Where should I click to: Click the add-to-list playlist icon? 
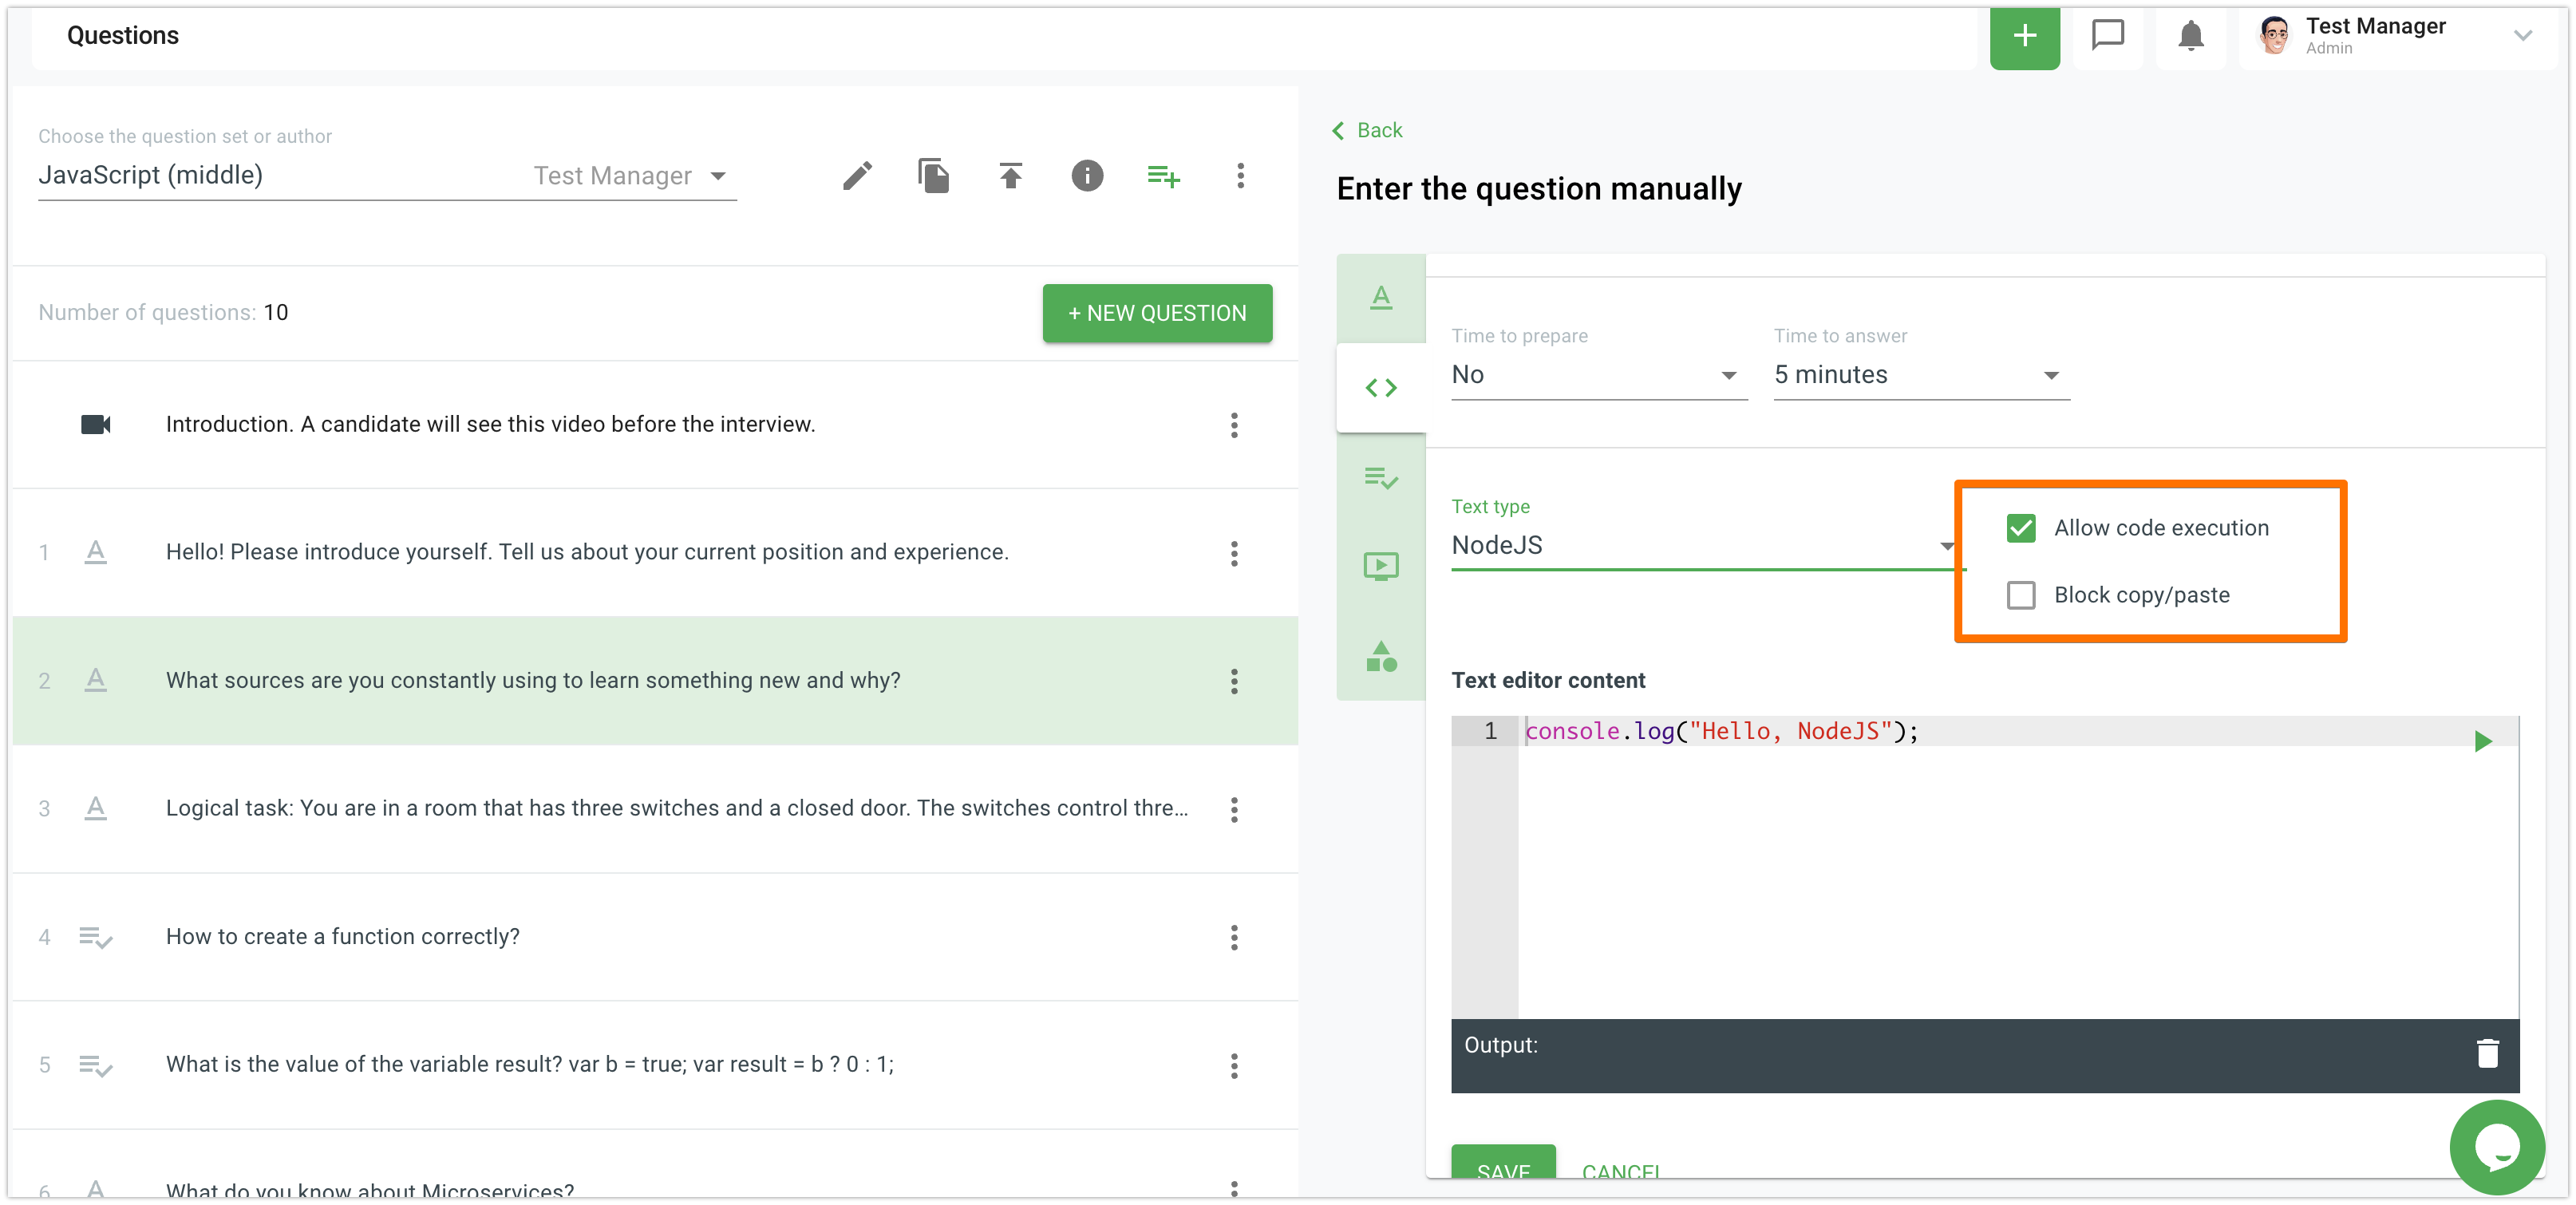(x=1163, y=176)
